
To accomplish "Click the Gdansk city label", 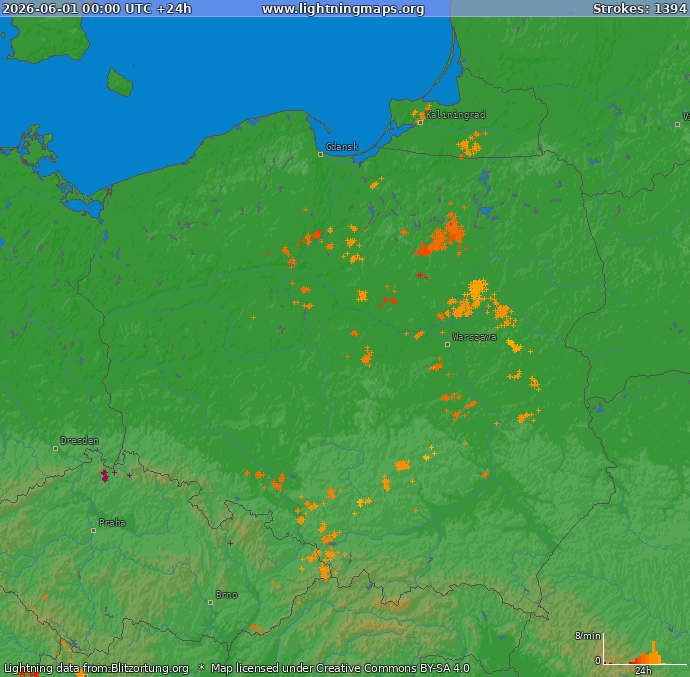I will click(x=342, y=147).
